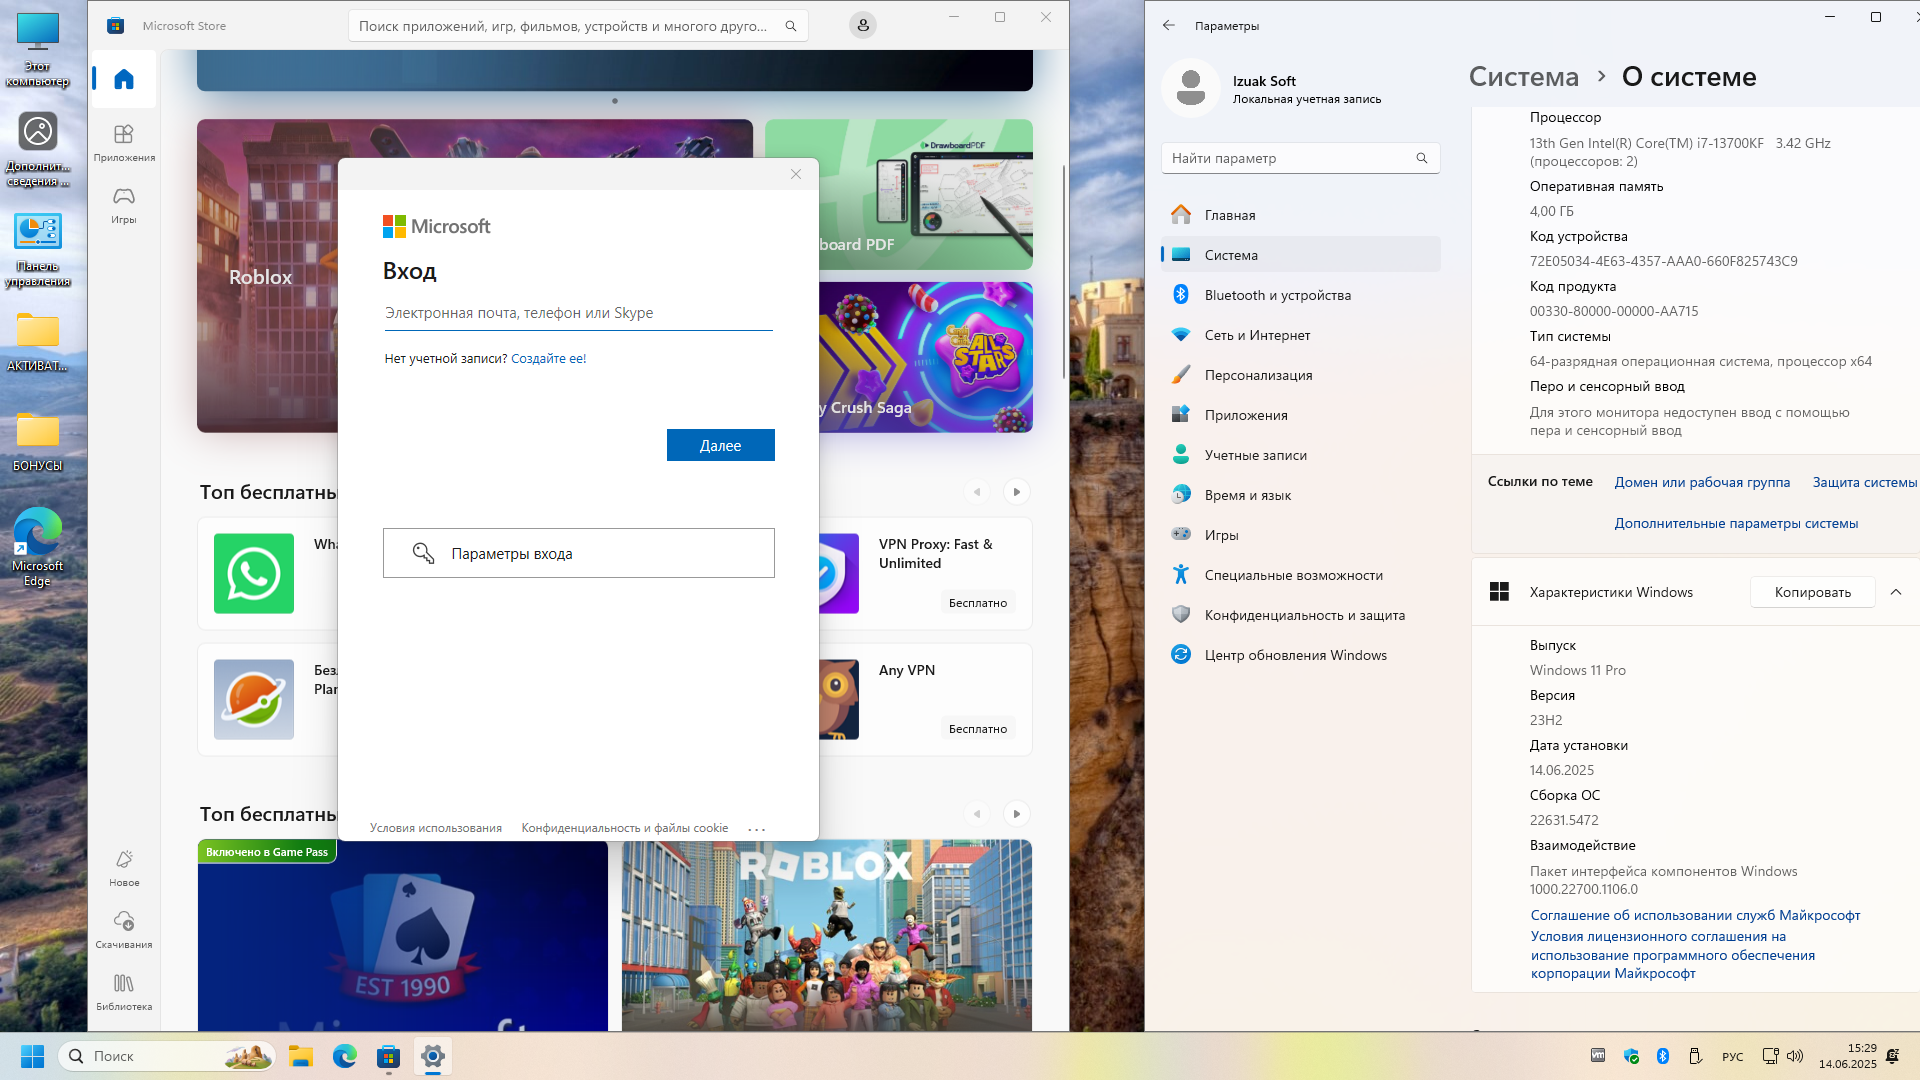The width and height of the screenshot is (1920, 1080).
Task: Open File Explorer from taskbar
Action: pyautogui.click(x=301, y=1056)
